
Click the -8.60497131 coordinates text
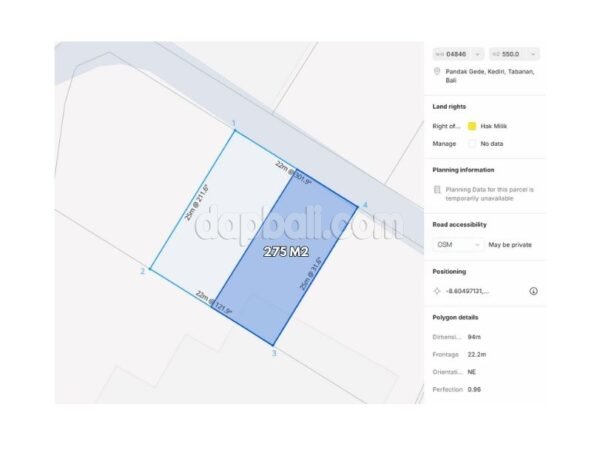point(467,291)
